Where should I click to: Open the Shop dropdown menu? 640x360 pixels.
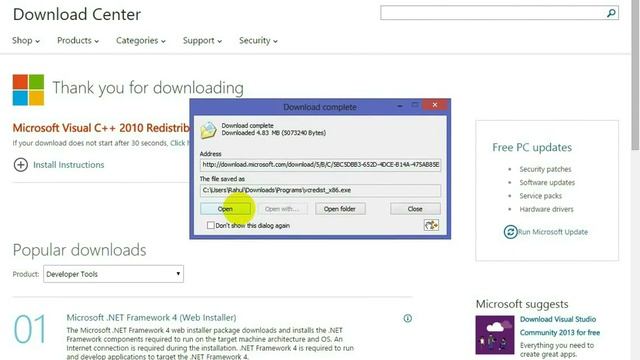(x=26, y=40)
